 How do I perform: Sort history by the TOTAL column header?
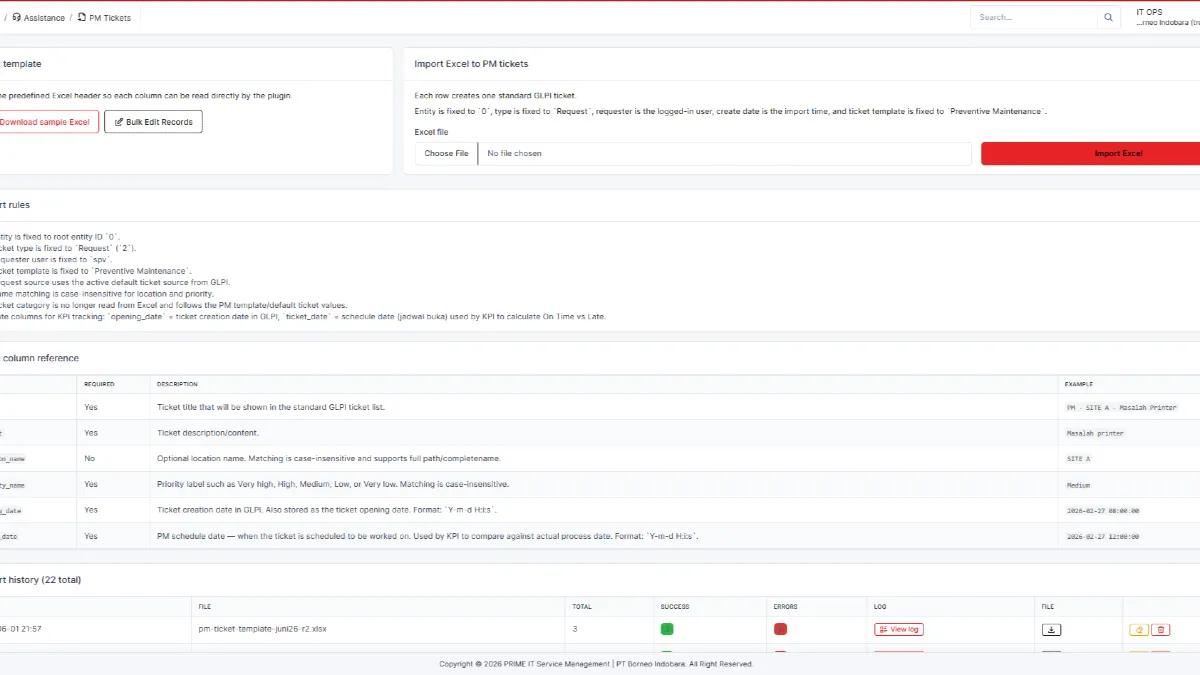(582, 606)
